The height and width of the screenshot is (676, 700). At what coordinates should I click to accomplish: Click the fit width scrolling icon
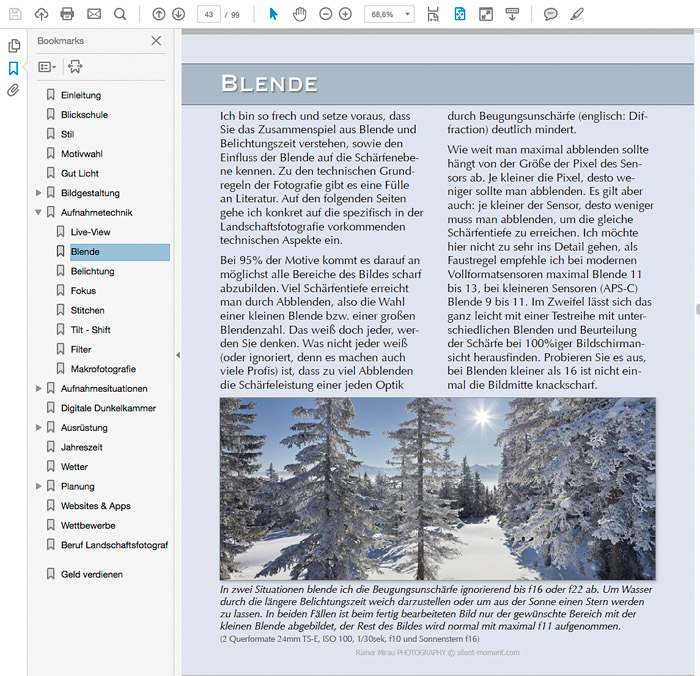(x=433, y=14)
